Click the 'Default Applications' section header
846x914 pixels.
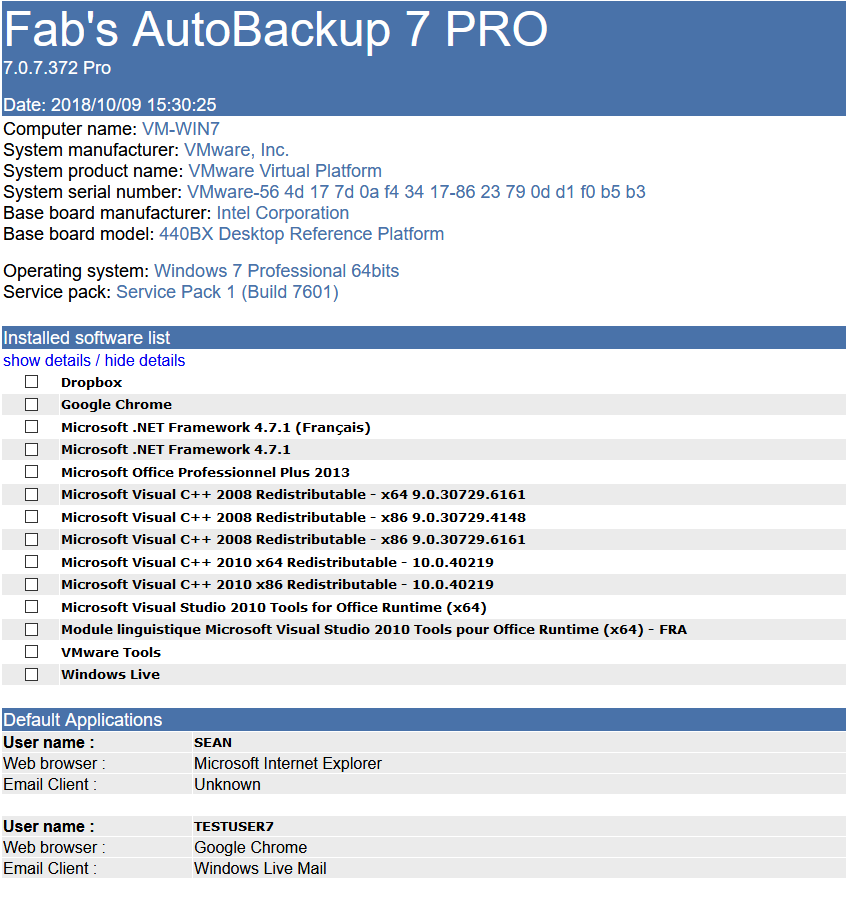424,720
